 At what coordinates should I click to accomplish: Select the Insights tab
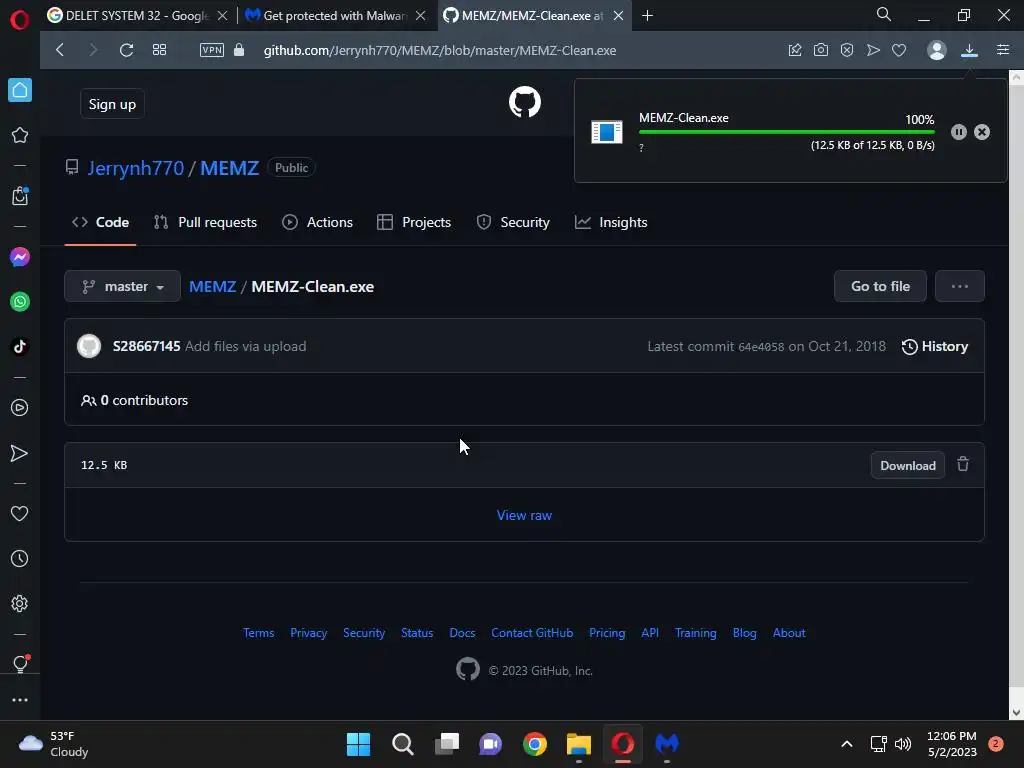[x=611, y=222]
